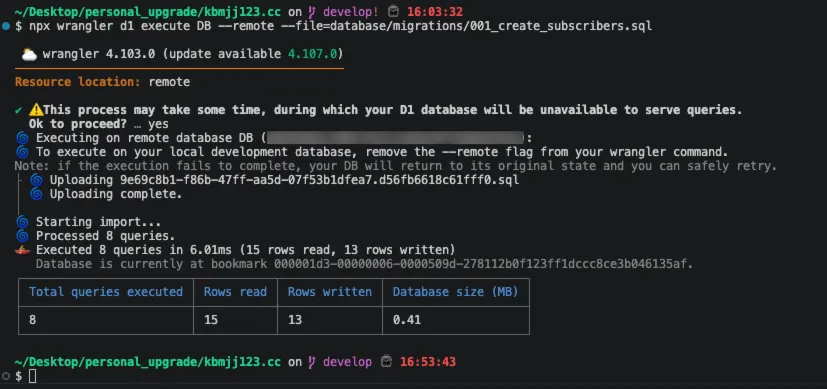Click the swirl icon beside 'To execute on your local'
This screenshot has width=827, height=389.
click(x=22, y=152)
